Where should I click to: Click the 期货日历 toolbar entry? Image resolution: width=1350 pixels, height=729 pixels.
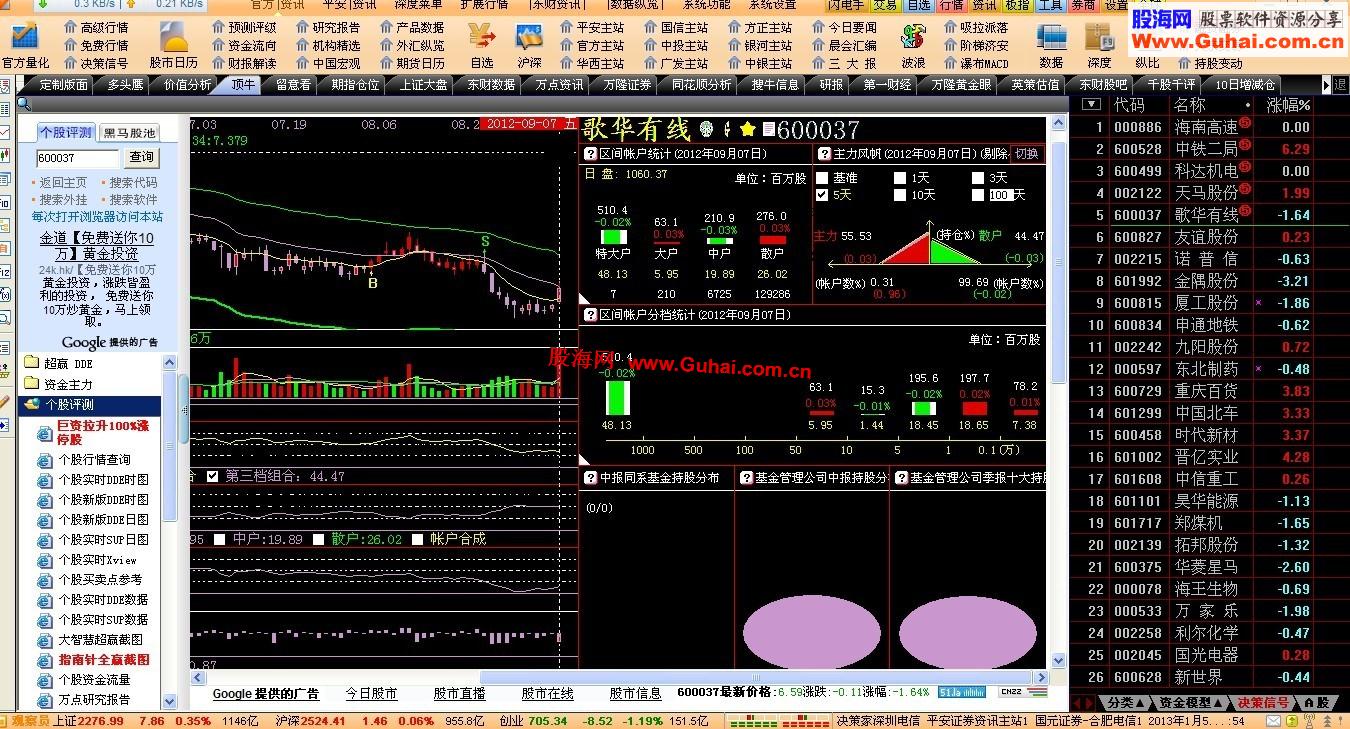pos(412,63)
